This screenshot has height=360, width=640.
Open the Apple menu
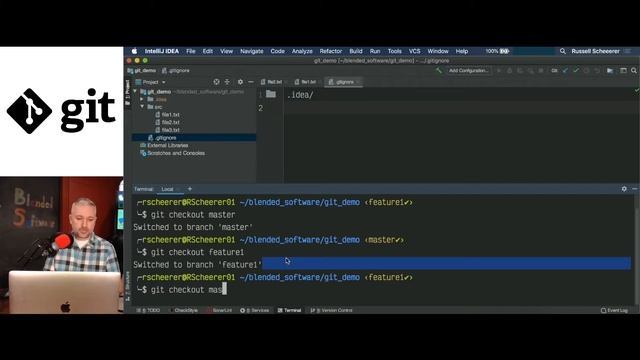pos(134,51)
